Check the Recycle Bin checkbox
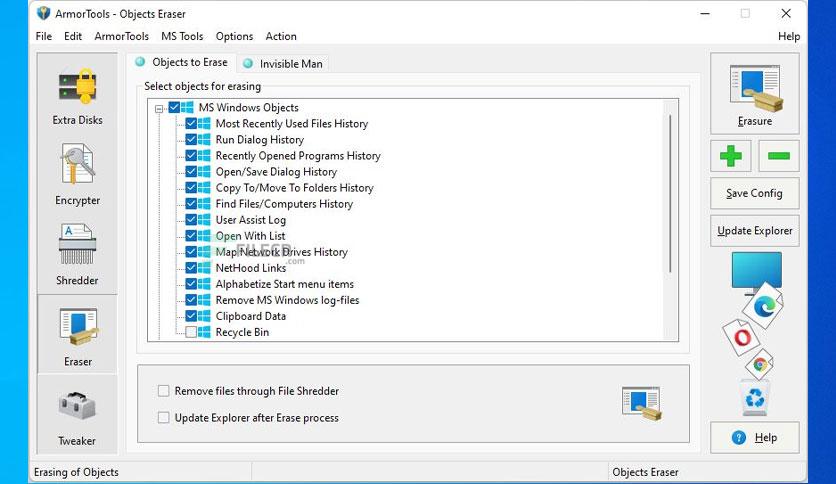The width and height of the screenshot is (836, 484). (191, 332)
